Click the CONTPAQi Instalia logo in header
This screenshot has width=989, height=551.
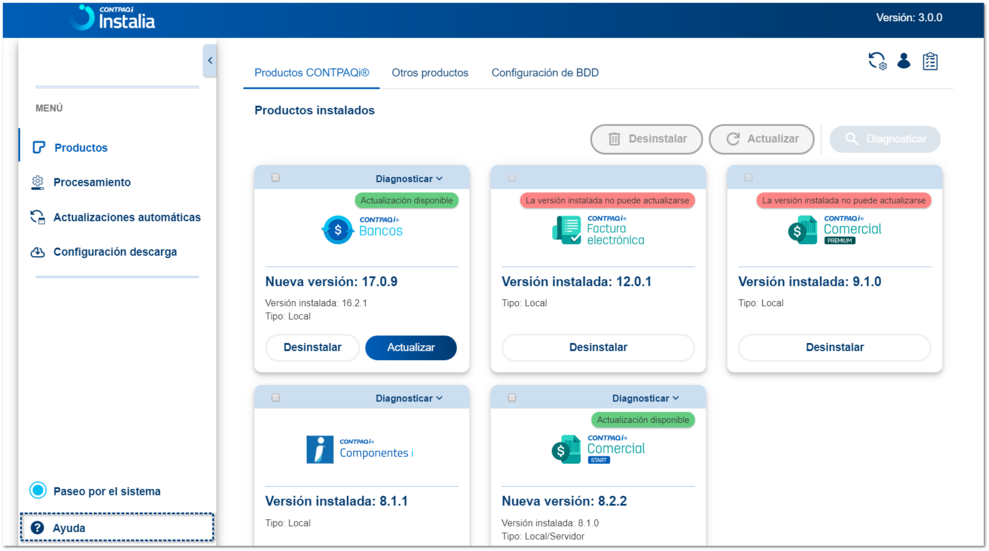(114, 17)
